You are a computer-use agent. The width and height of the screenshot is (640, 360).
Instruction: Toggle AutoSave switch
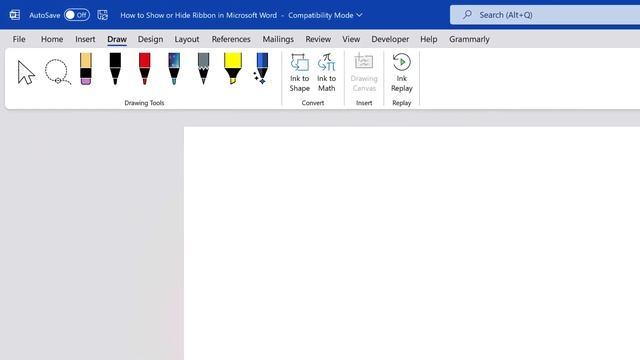click(x=77, y=15)
